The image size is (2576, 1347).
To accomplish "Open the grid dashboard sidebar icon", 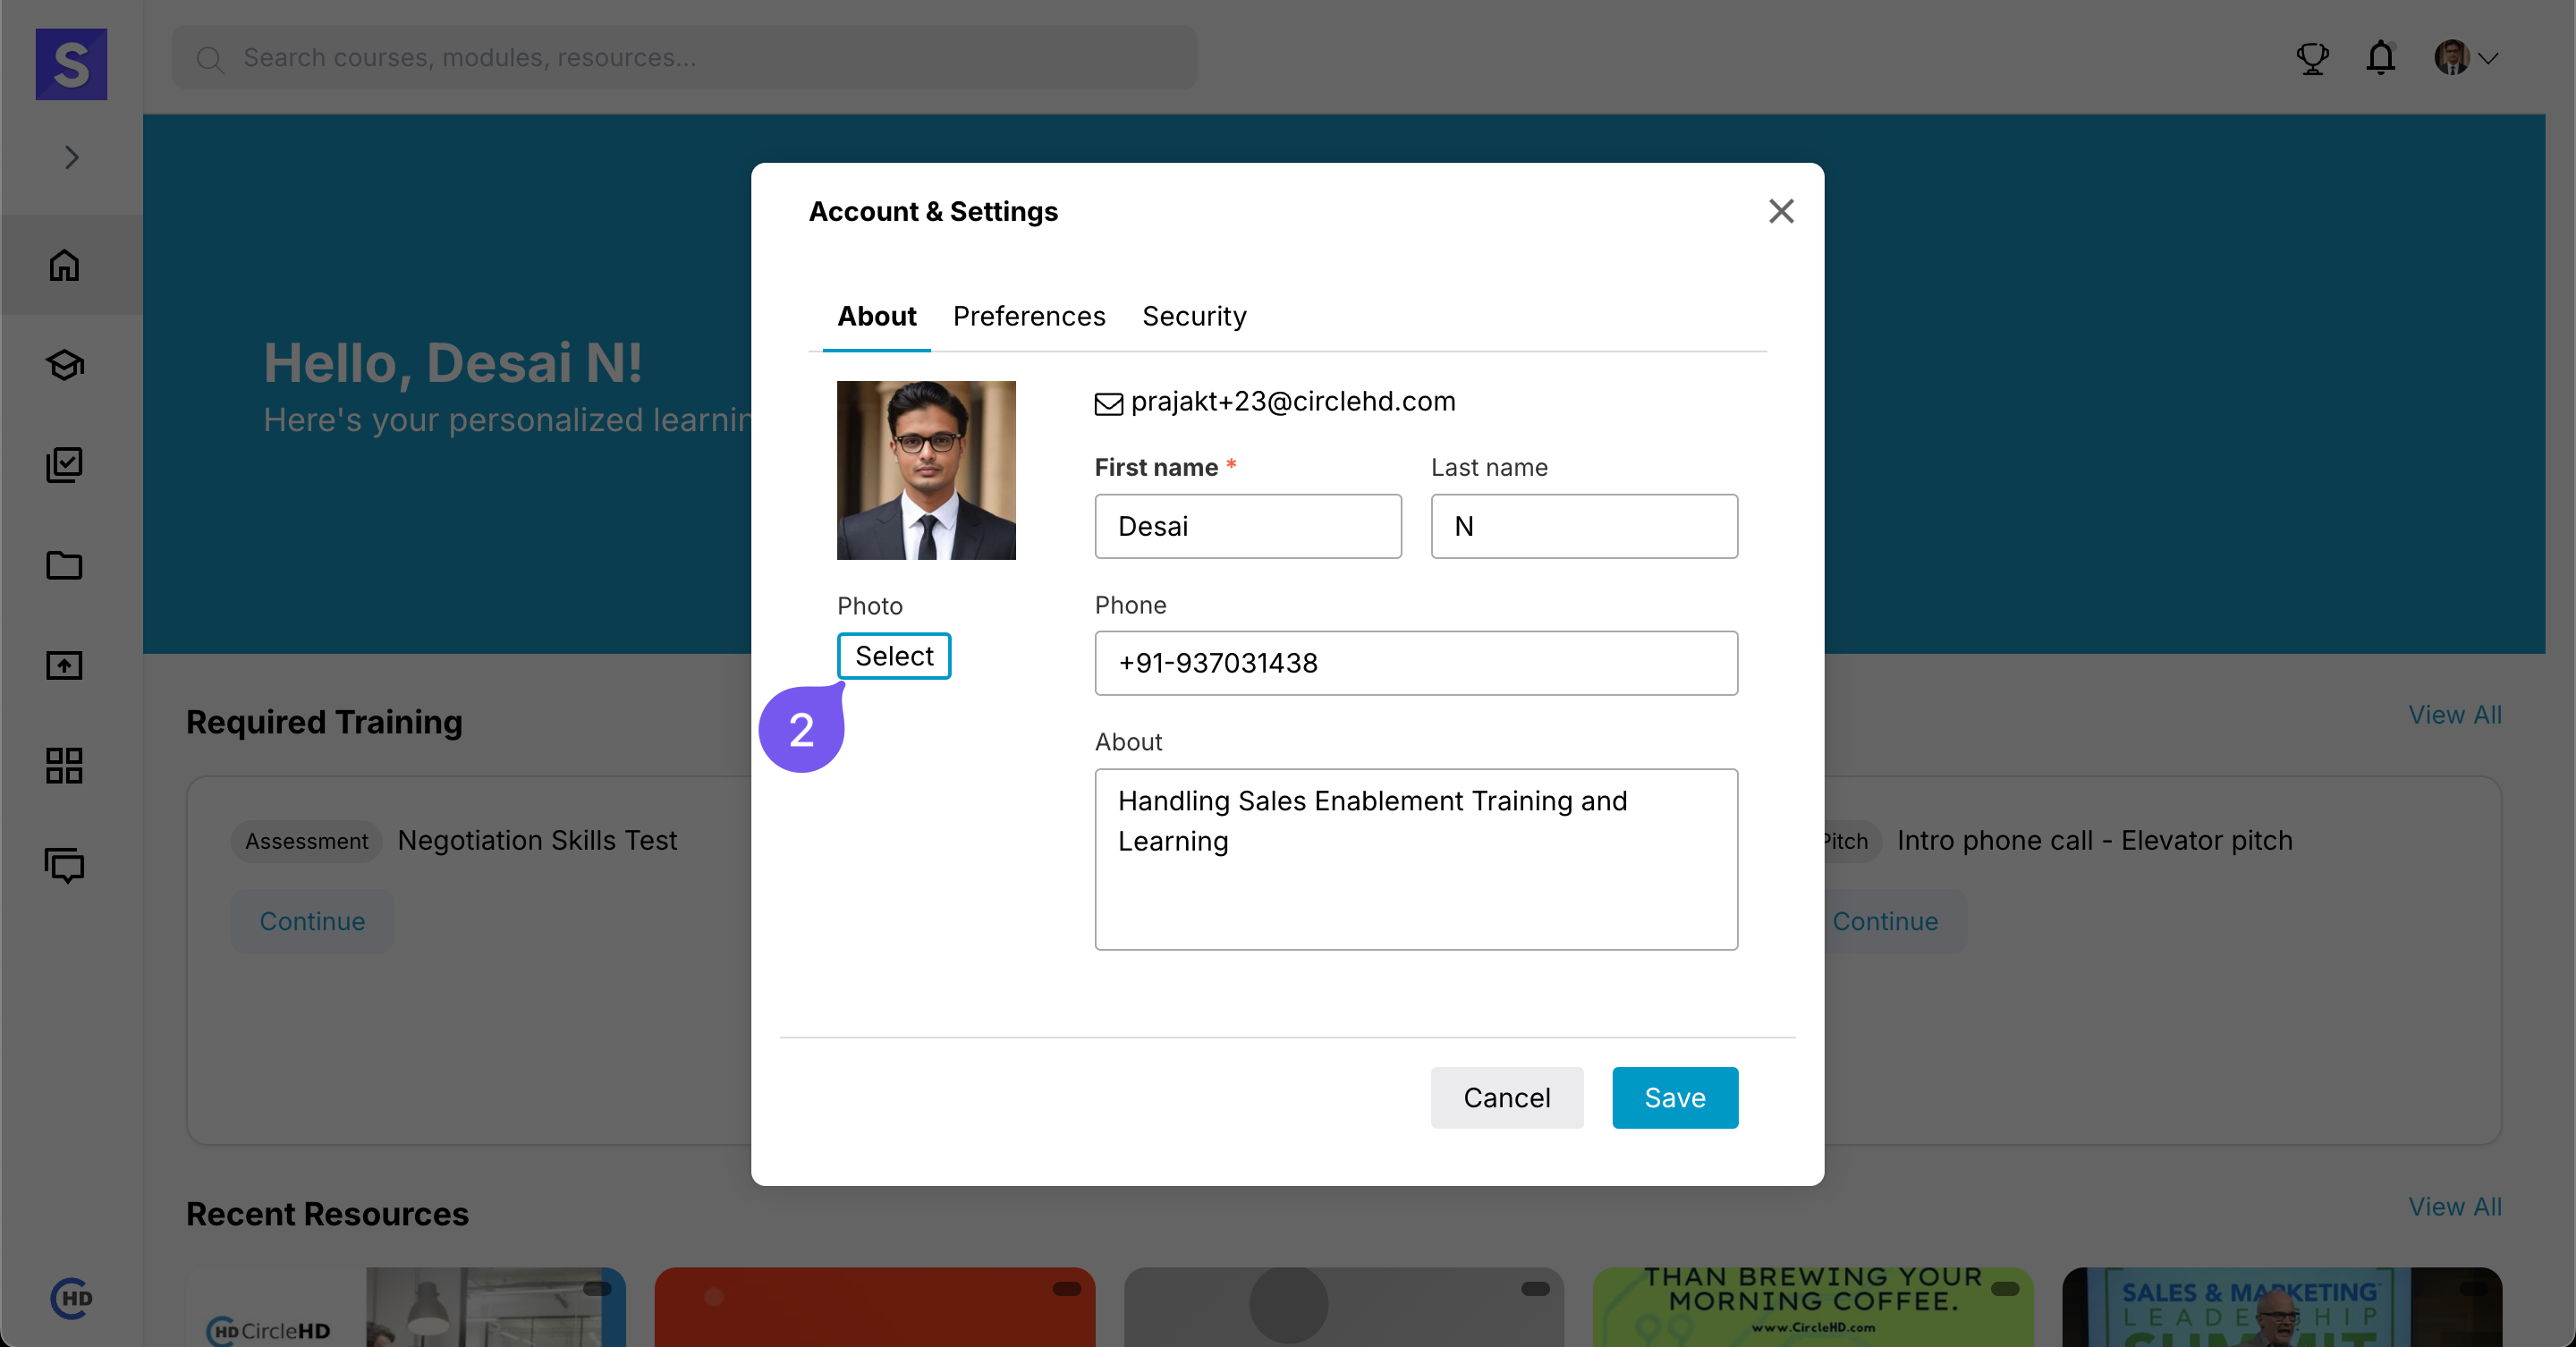I will click(64, 765).
